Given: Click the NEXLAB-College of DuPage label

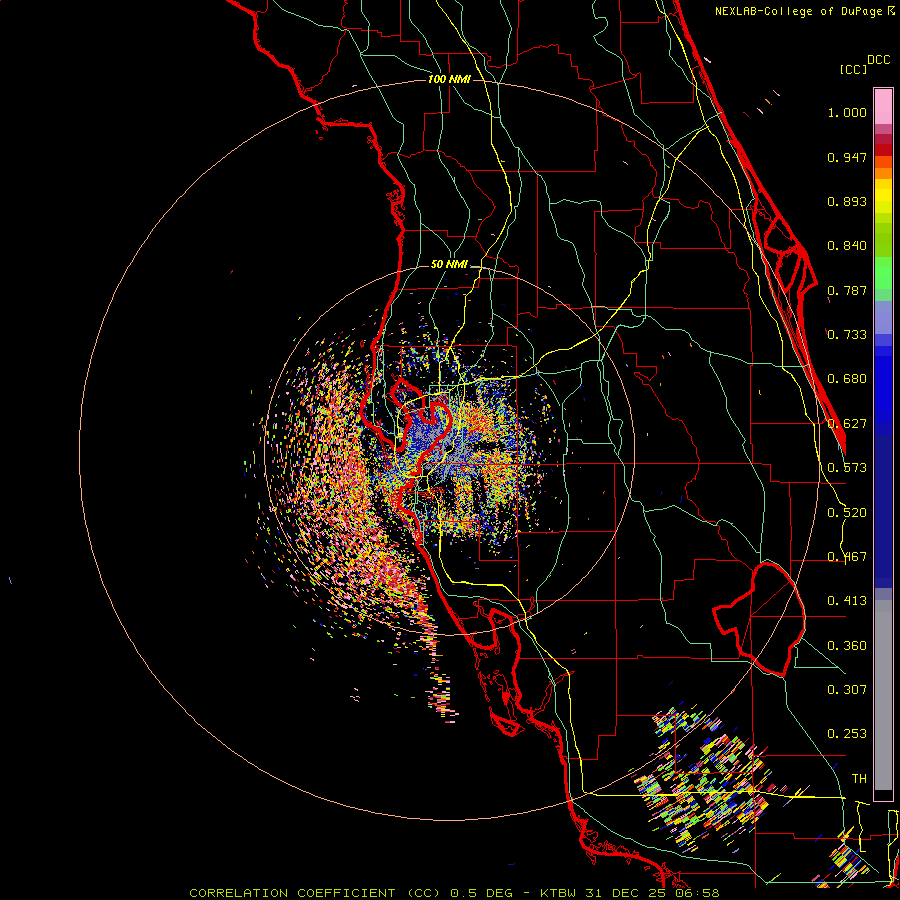Looking at the screenshot, I should pyautogui.click(x=800, y=11).
